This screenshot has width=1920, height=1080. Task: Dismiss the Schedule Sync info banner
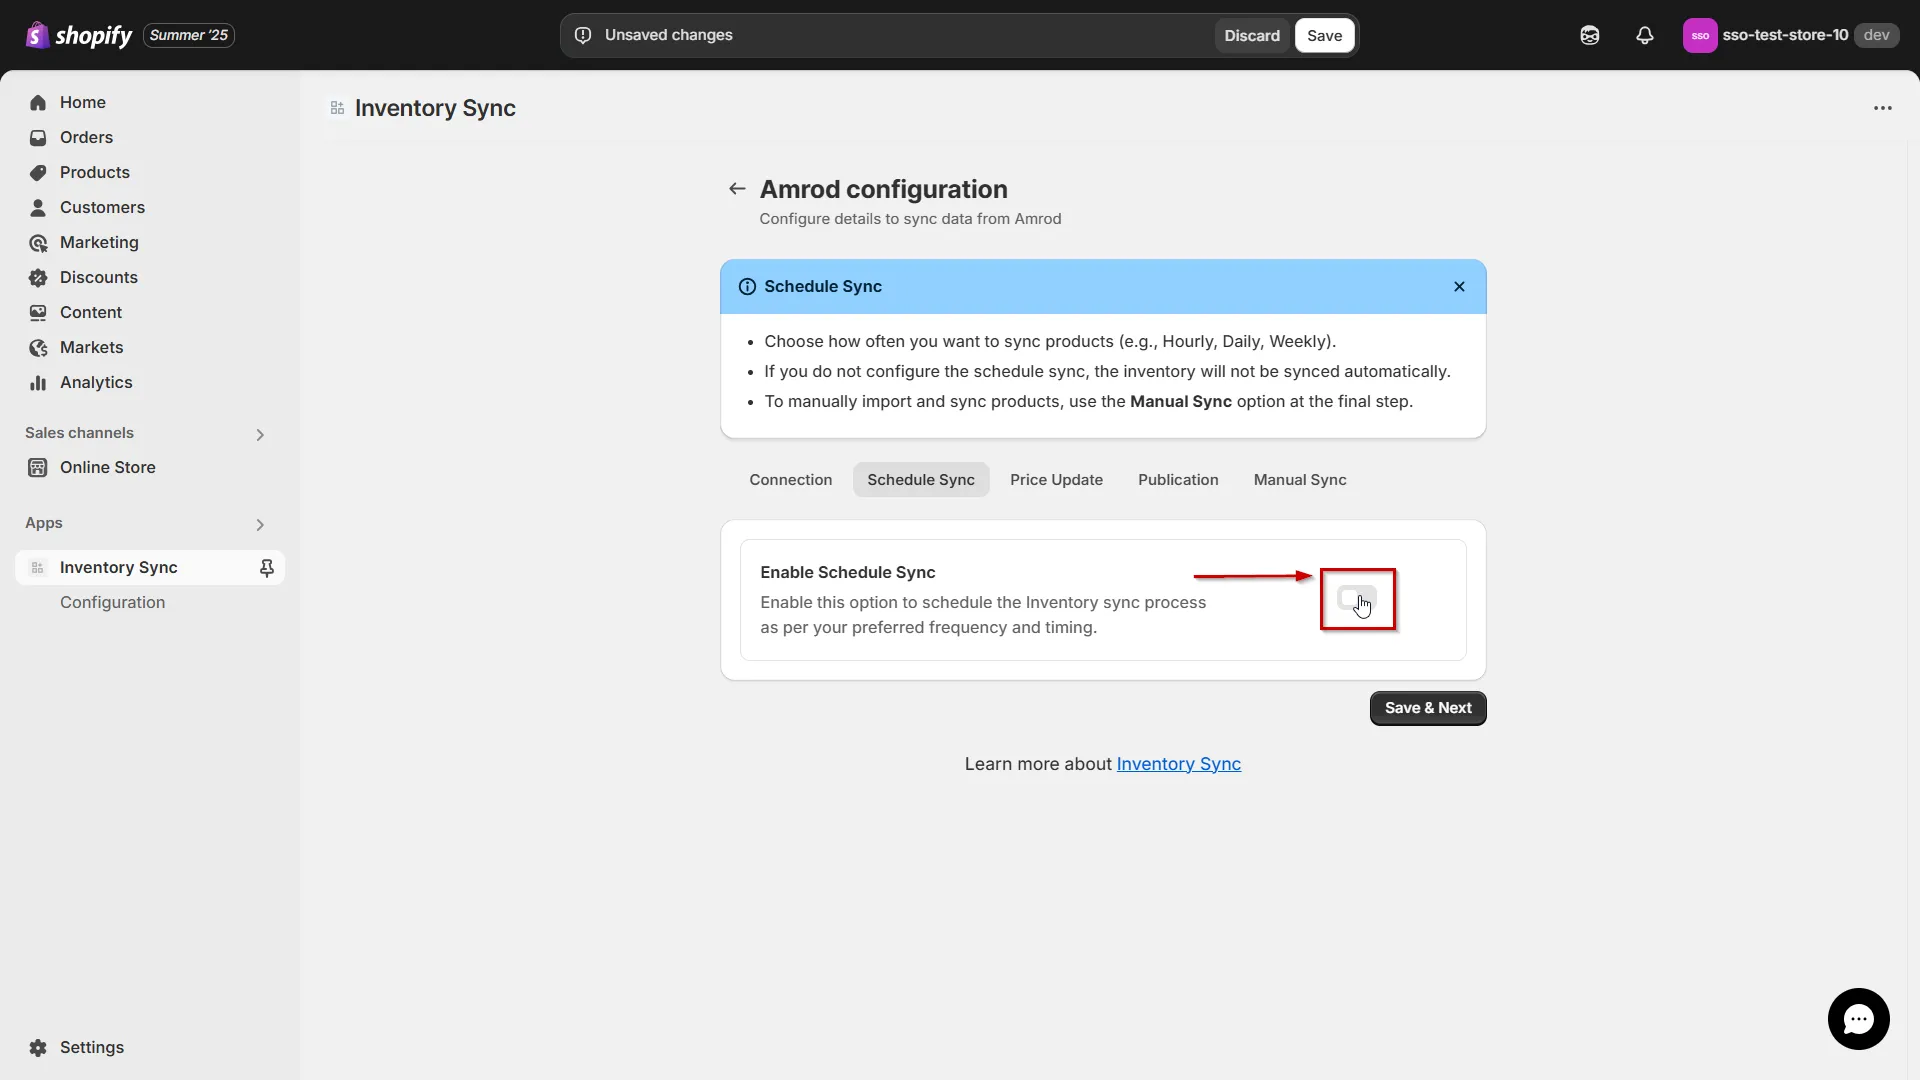coord(1459,286)
